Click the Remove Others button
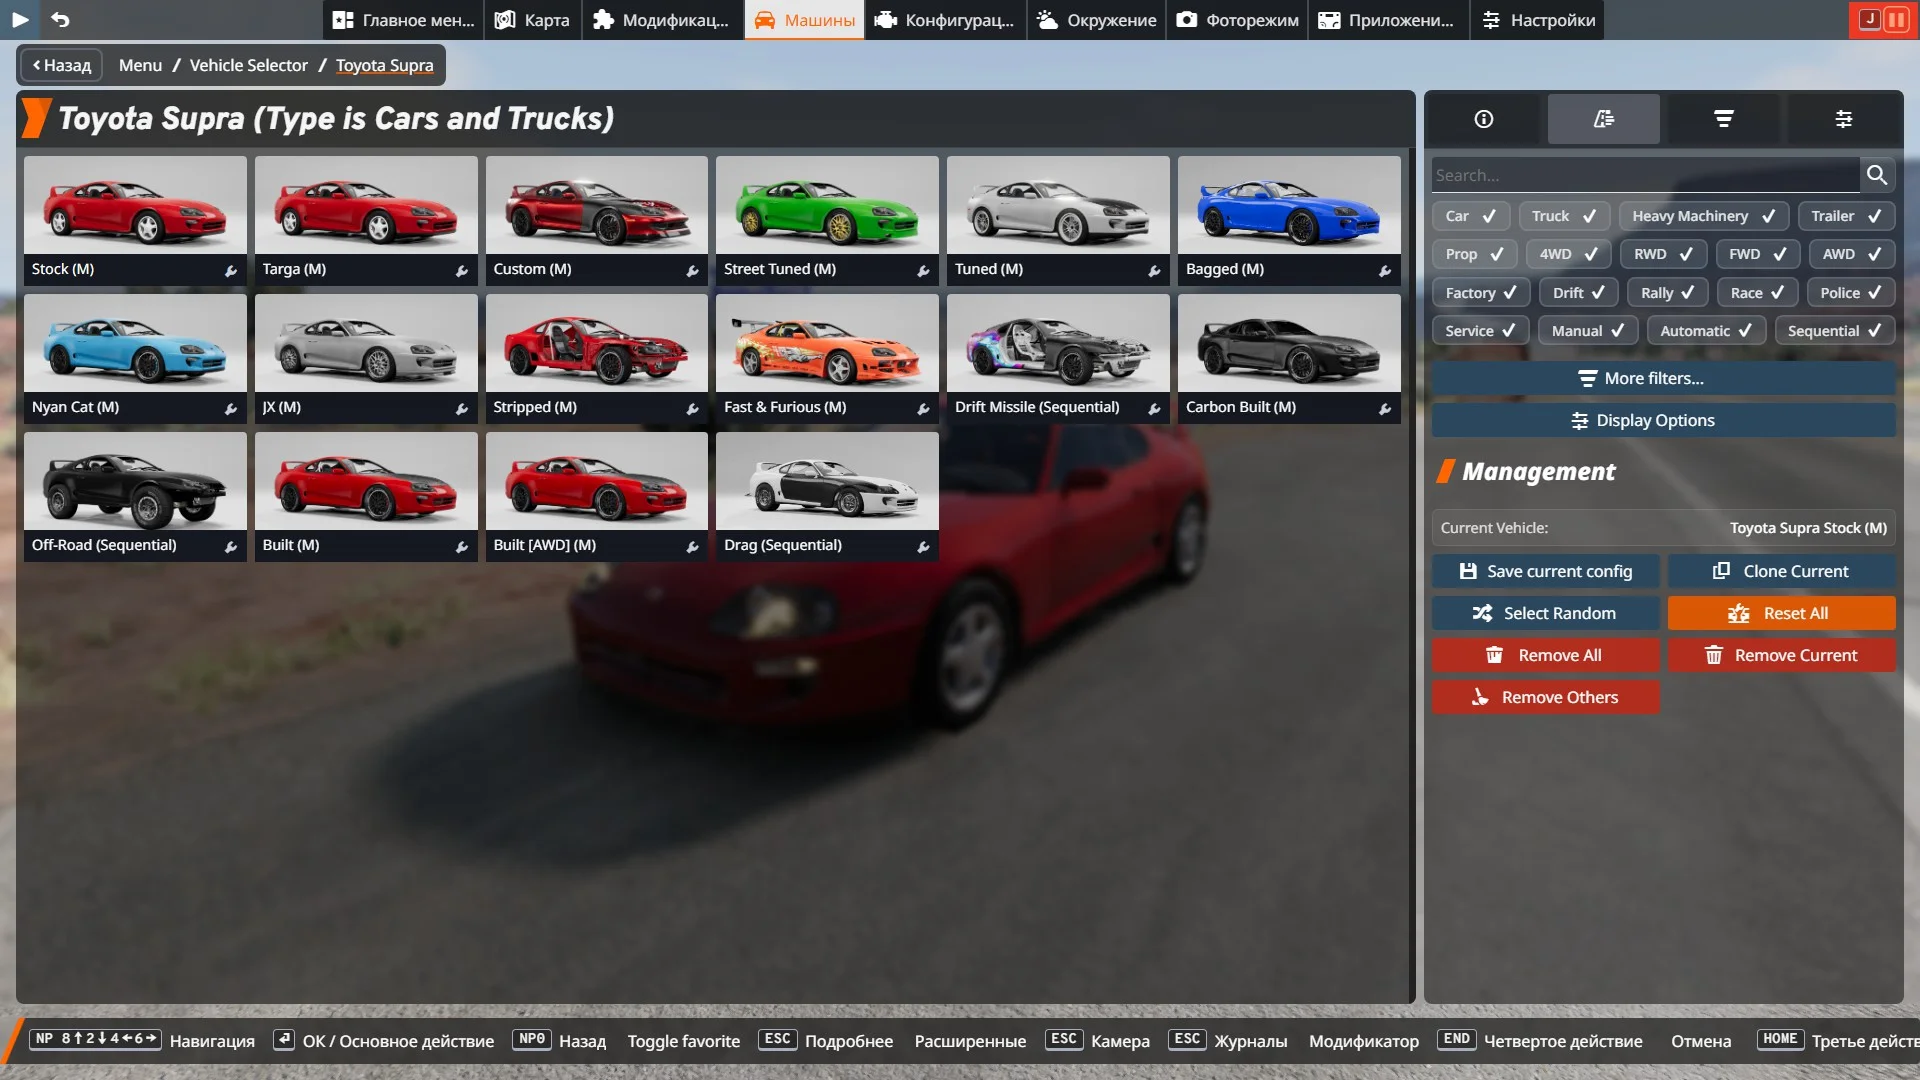 tap(1546, 697)
